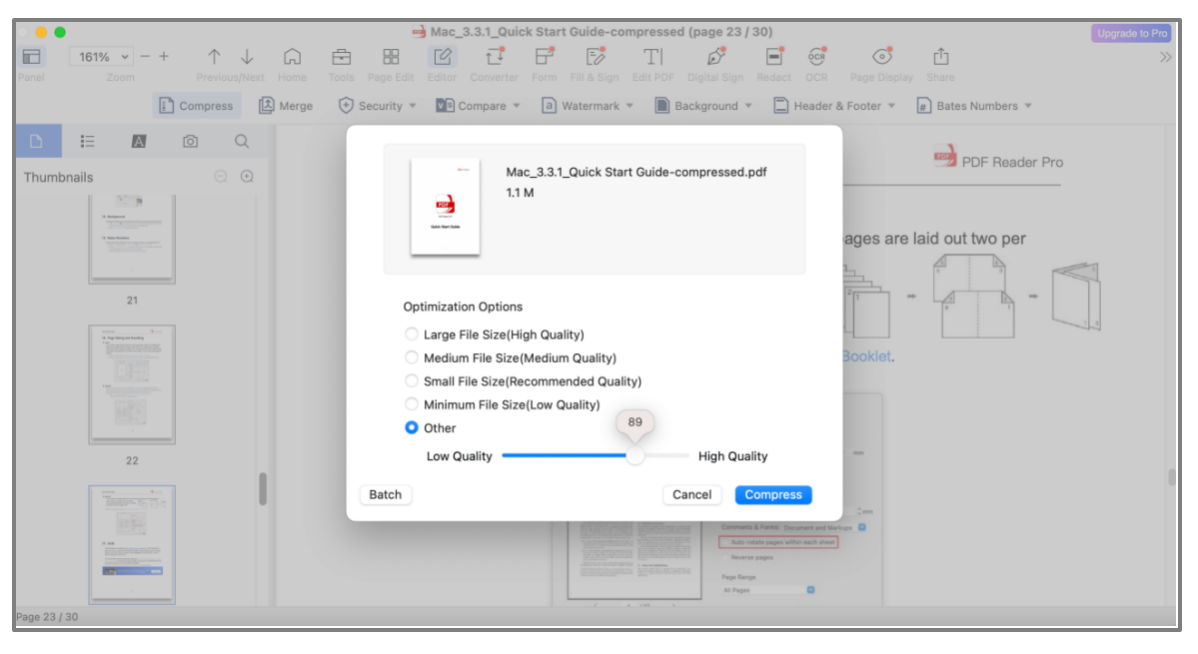
Task: Click PDF file preview in dialog
Action: click(x=445, y=206)
